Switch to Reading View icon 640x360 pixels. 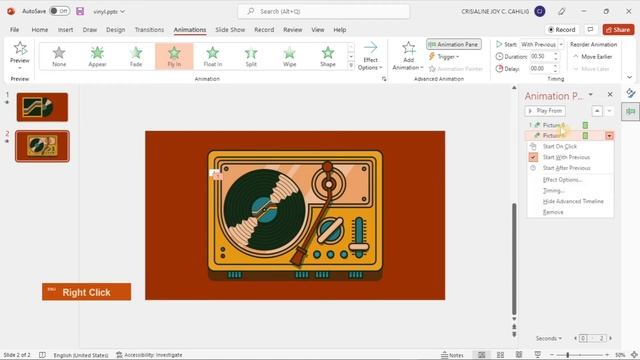point(519,355)
